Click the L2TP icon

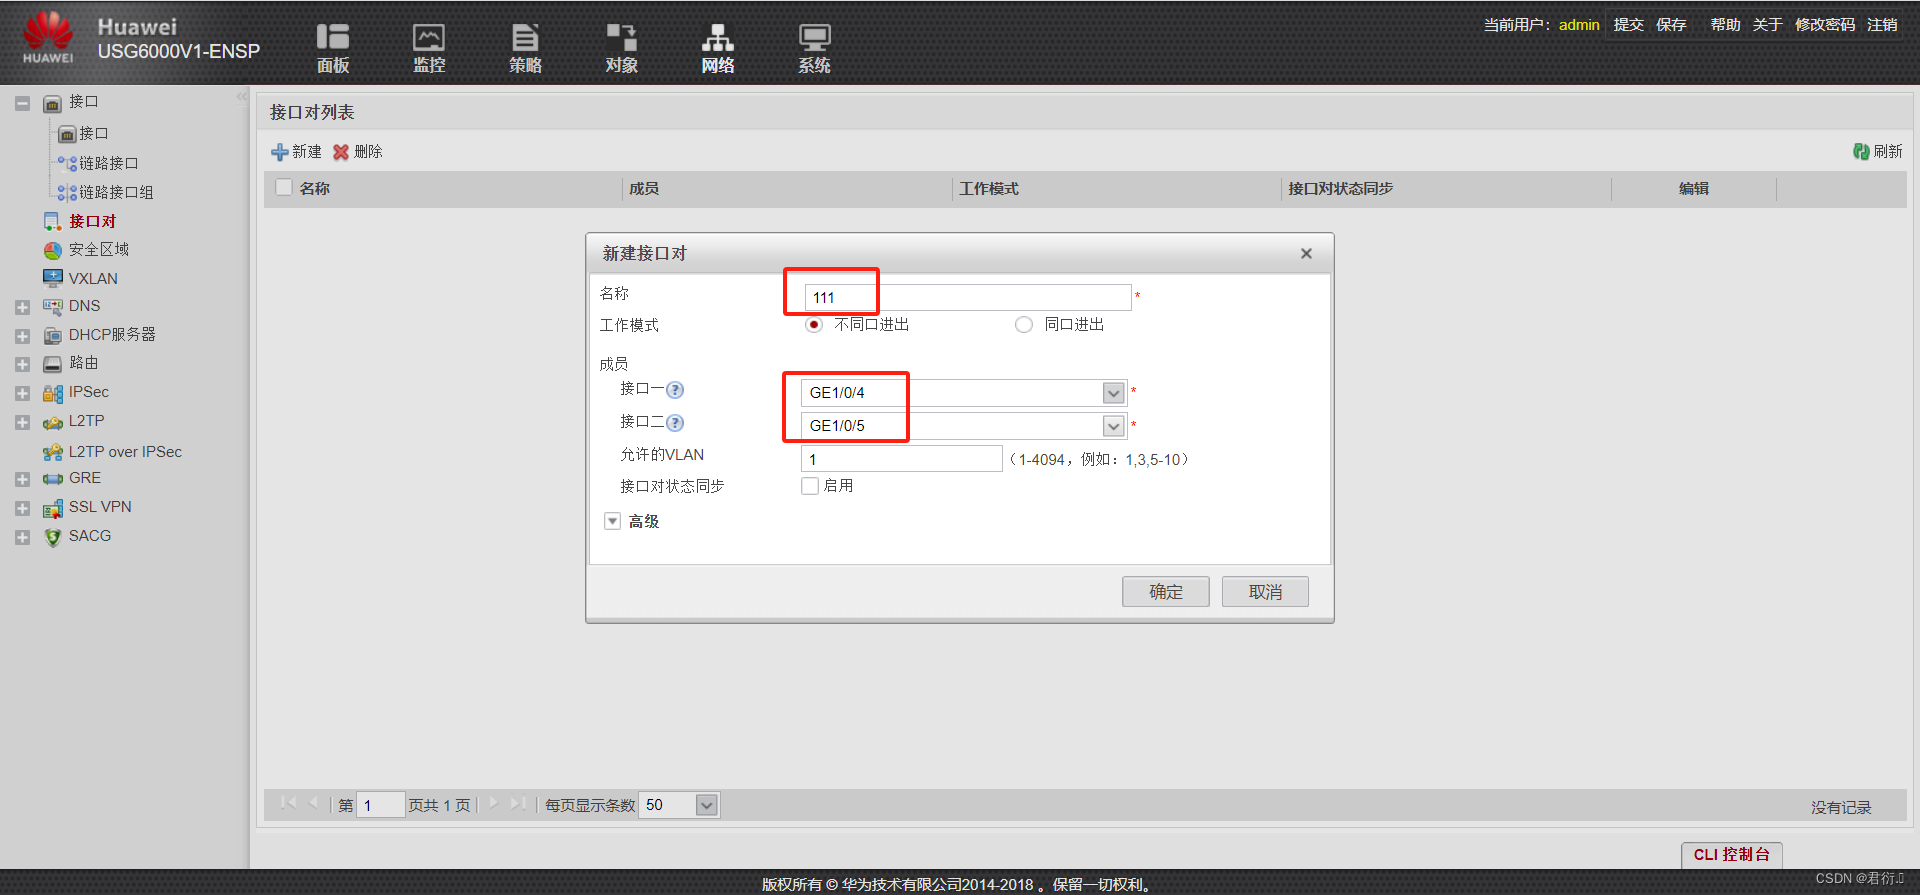[x=53, y=422]
